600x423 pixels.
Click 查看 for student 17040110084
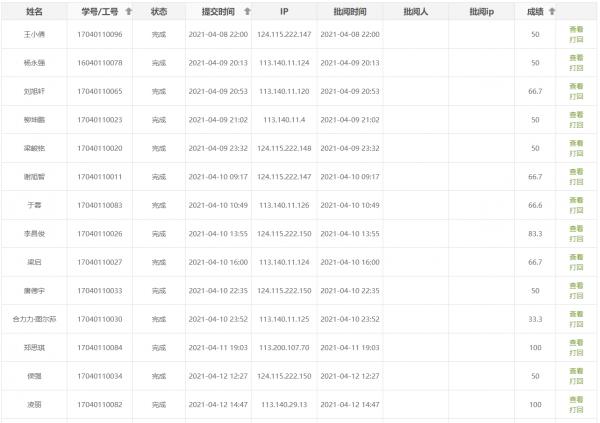click(575, 343)
